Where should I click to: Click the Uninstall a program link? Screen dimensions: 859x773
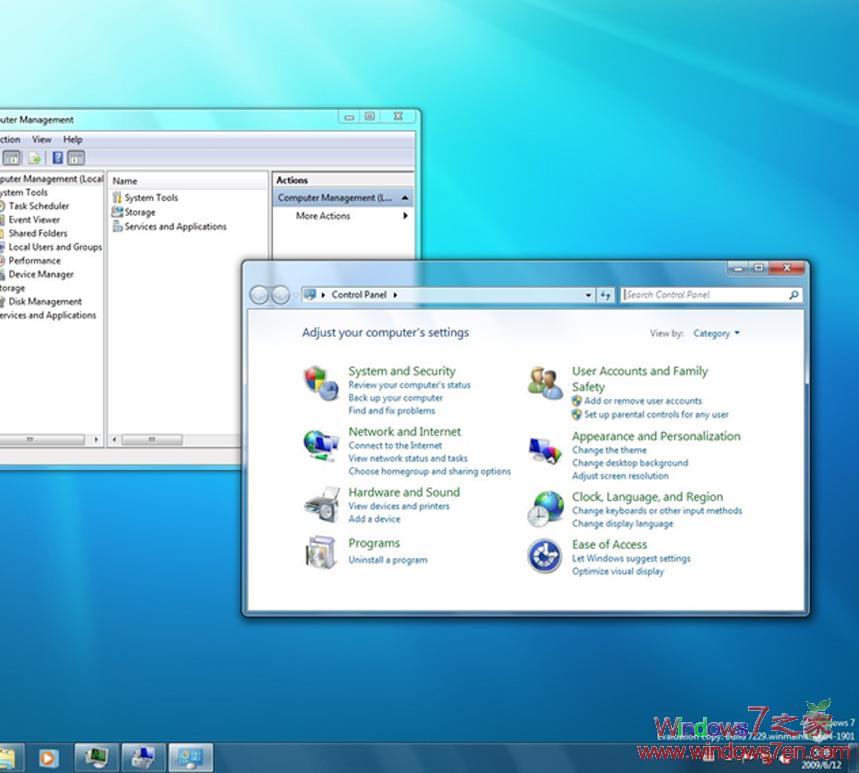[x=387, y=560]
